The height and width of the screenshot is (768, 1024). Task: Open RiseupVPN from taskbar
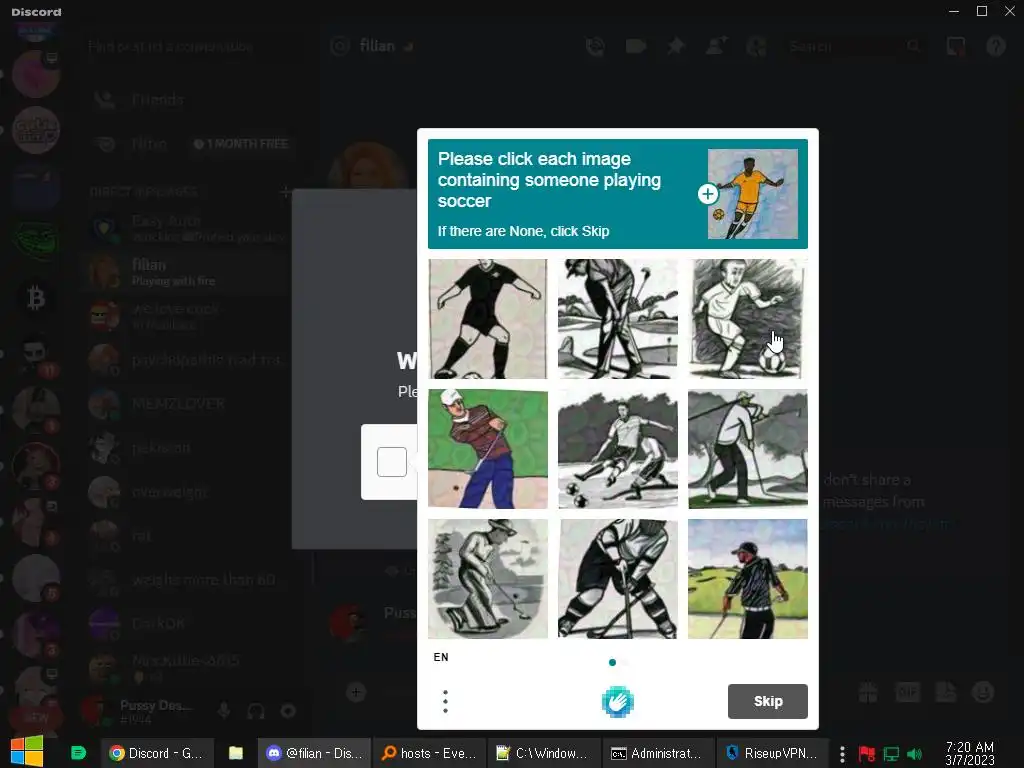773,753
